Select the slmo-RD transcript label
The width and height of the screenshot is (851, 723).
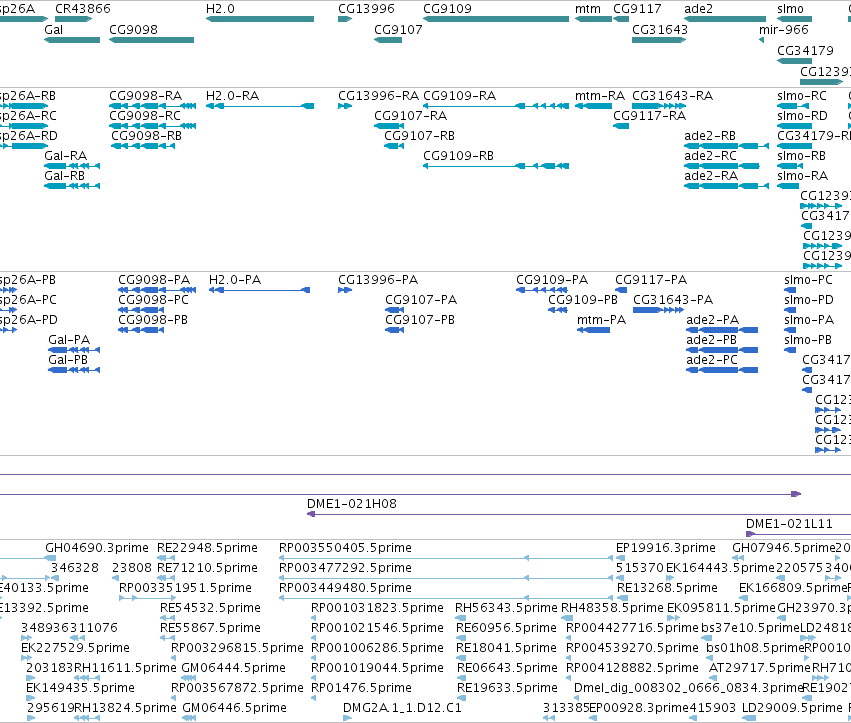(x=802, y=116)
